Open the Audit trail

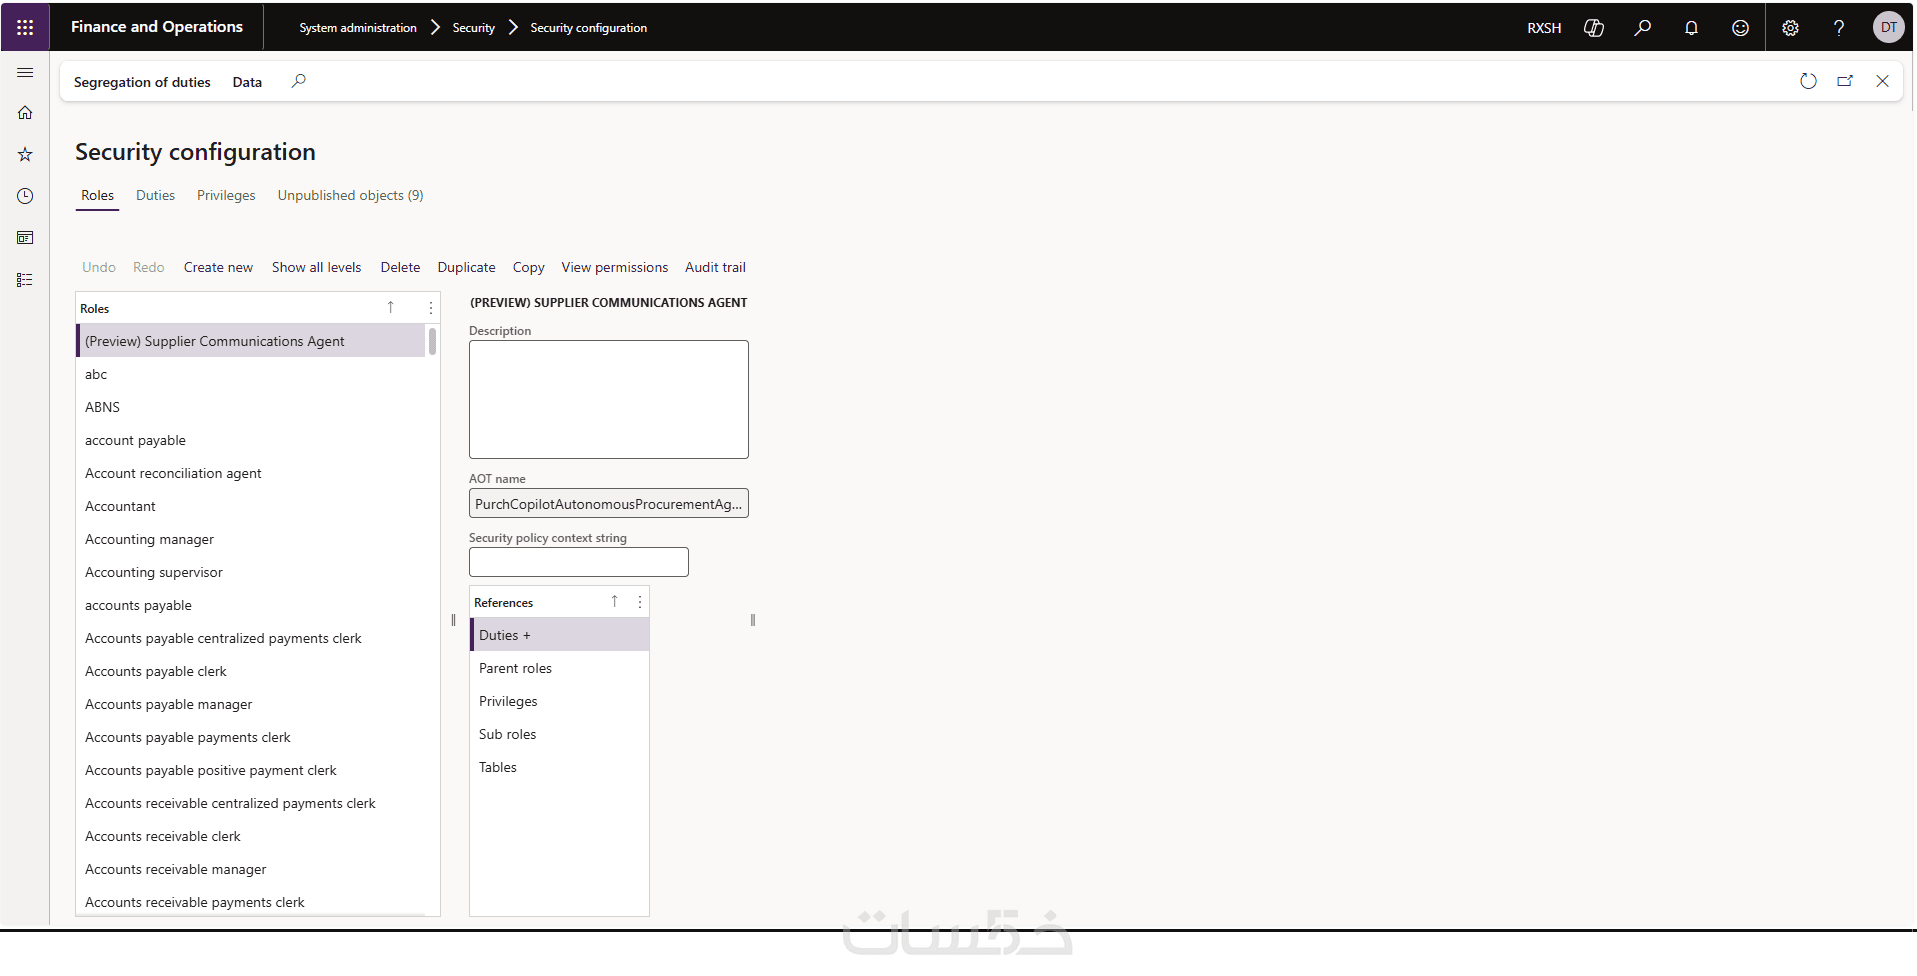[716, 268]
